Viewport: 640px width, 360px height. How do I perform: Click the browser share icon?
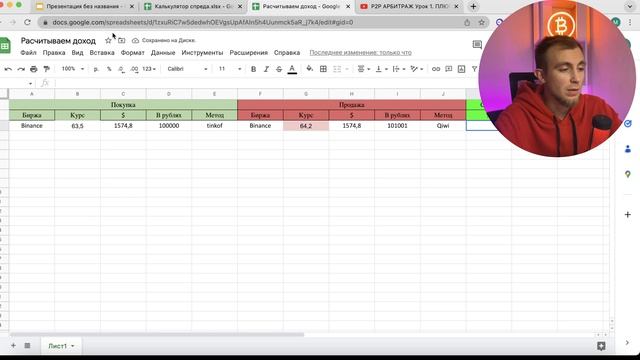click(467, 22)
